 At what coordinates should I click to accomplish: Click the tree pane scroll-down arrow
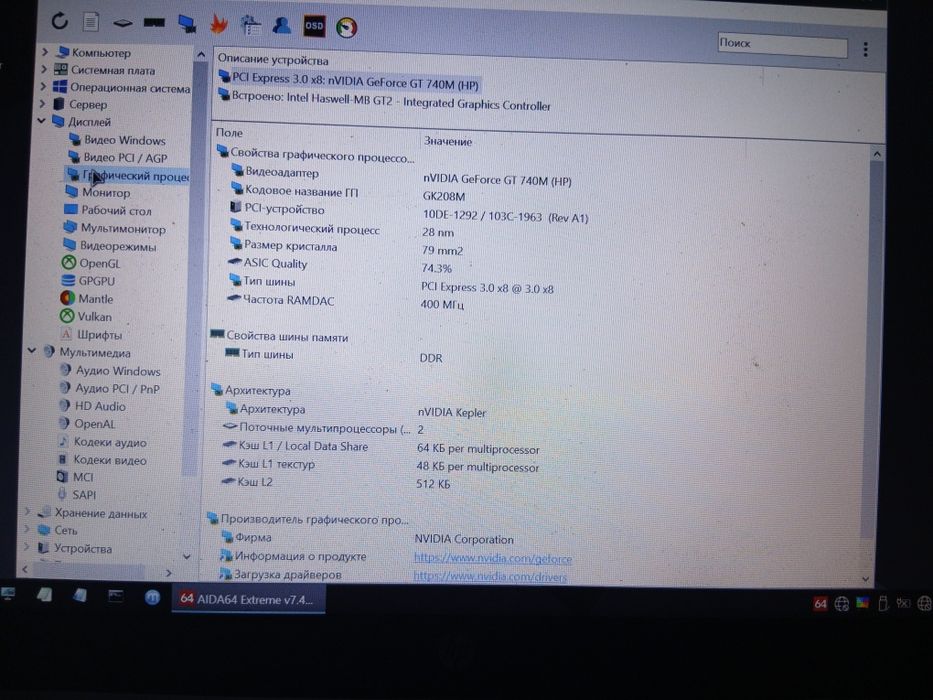186,557
